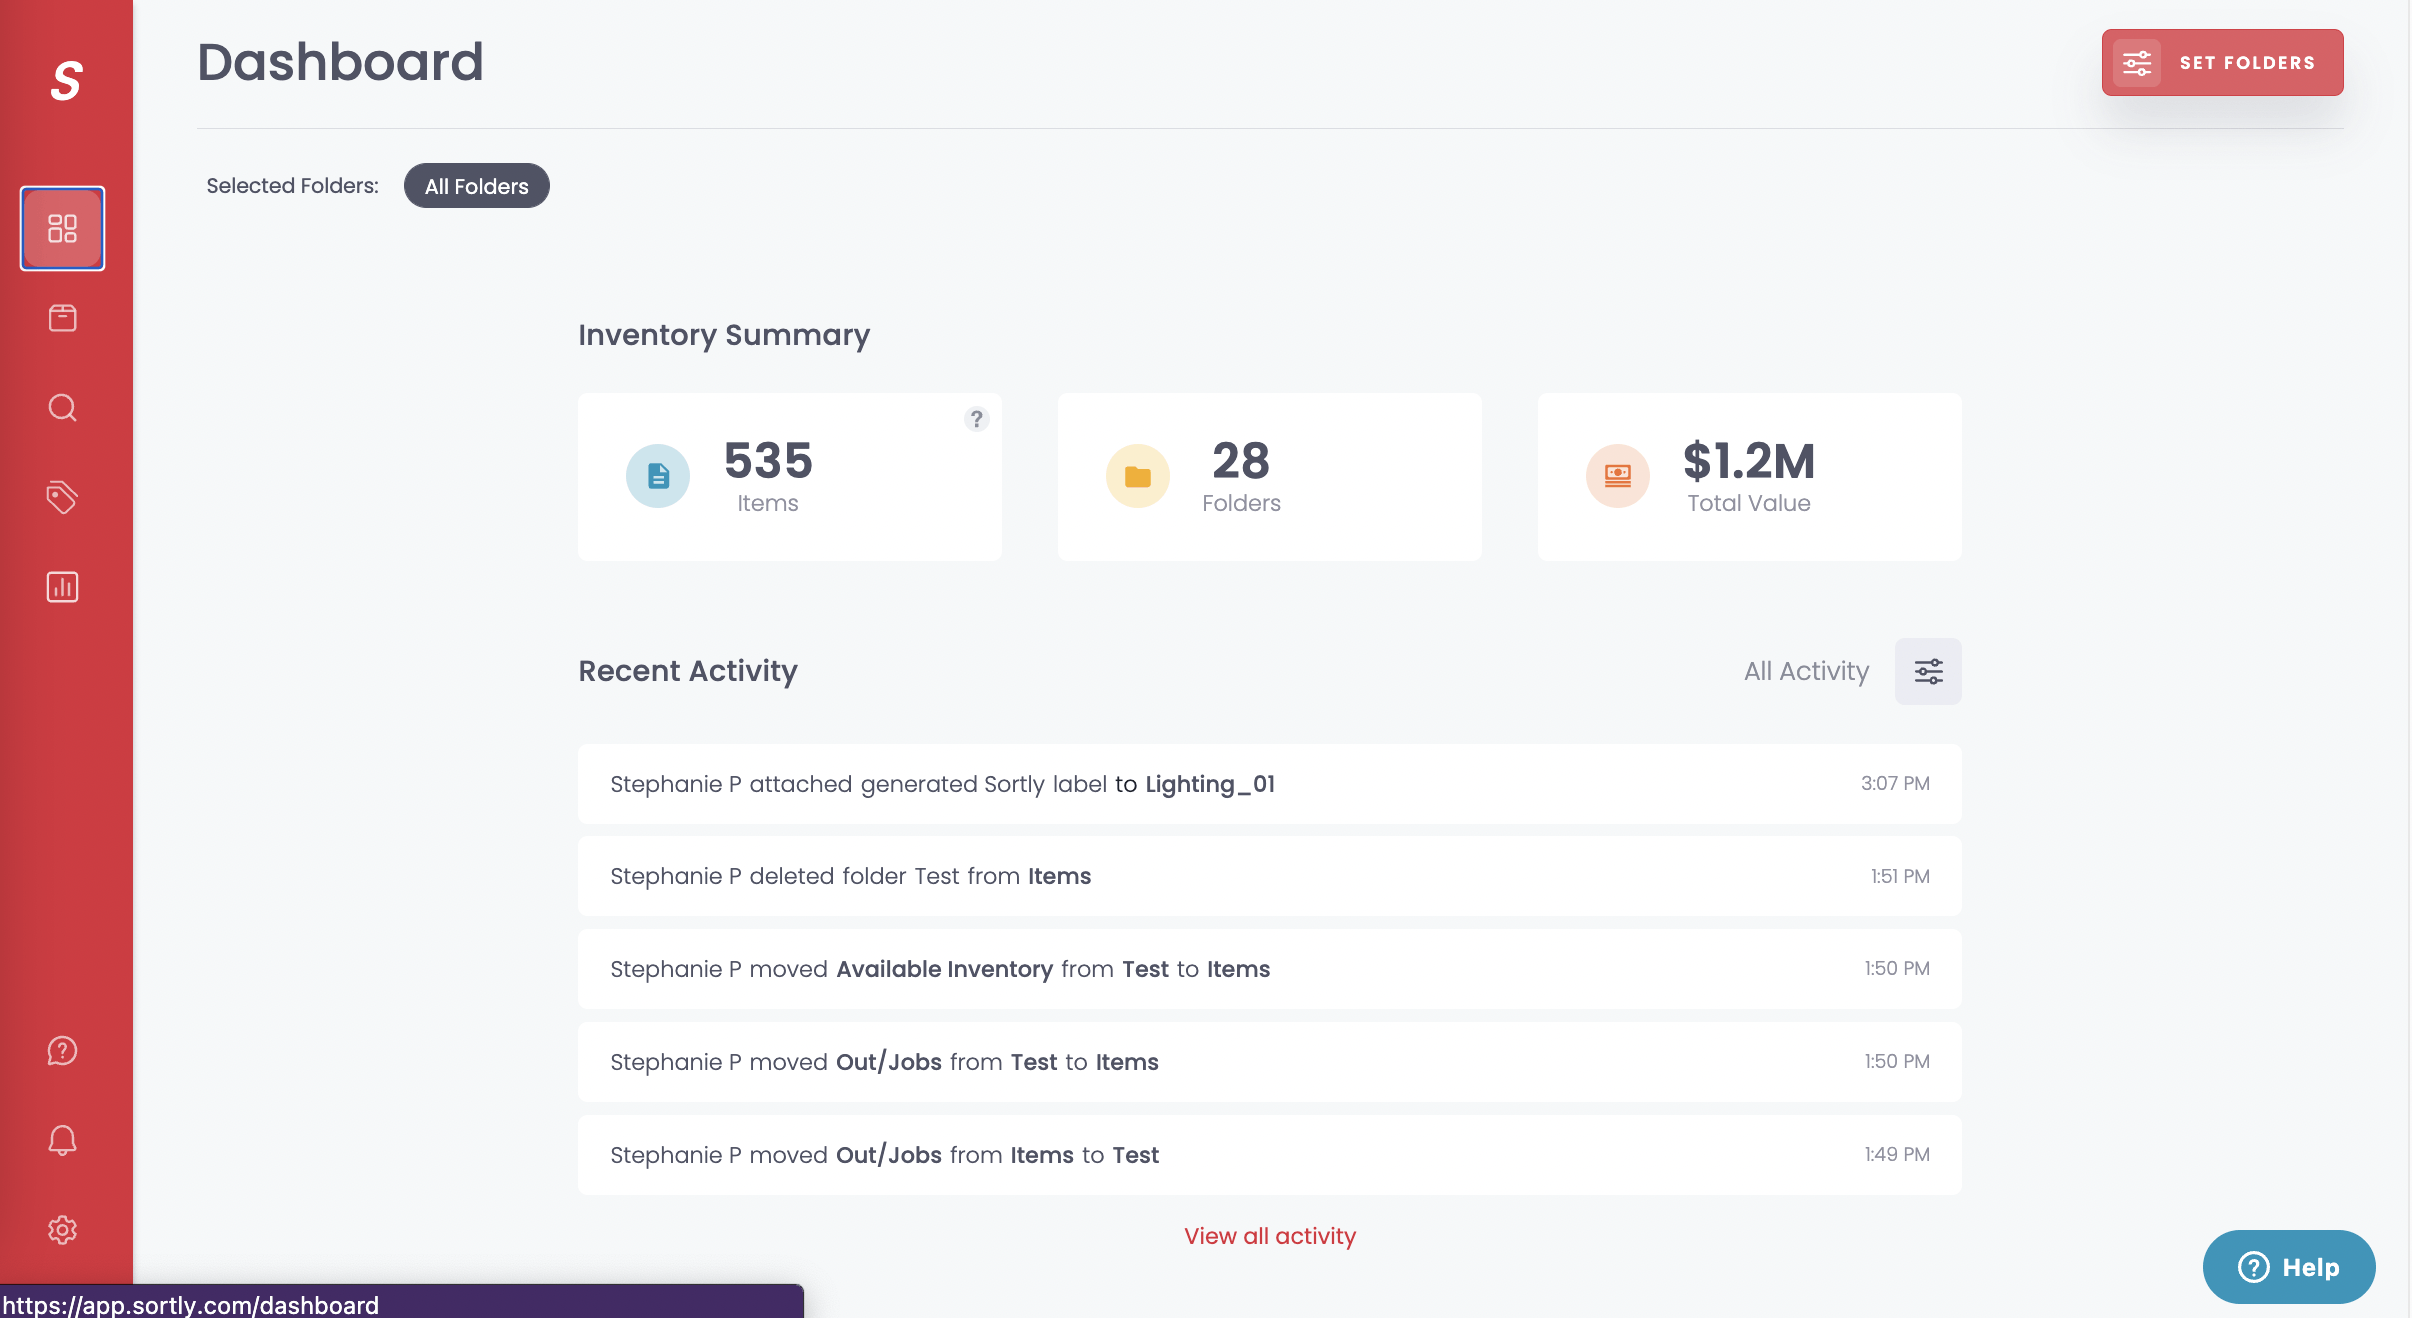Open the Lighting_01 label activity entry
Screen dimensions: 2412x1318
(x=1269, y=784)
